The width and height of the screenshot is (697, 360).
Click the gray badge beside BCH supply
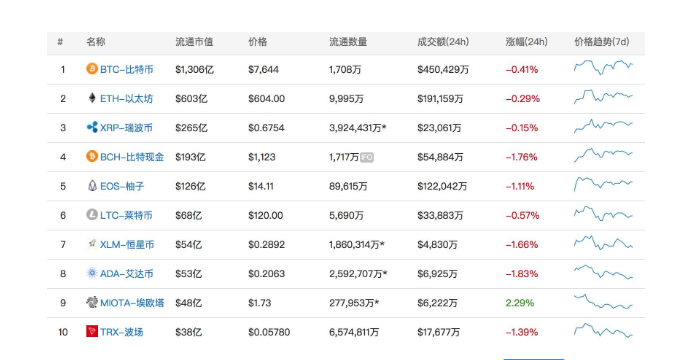click(367, 157)
